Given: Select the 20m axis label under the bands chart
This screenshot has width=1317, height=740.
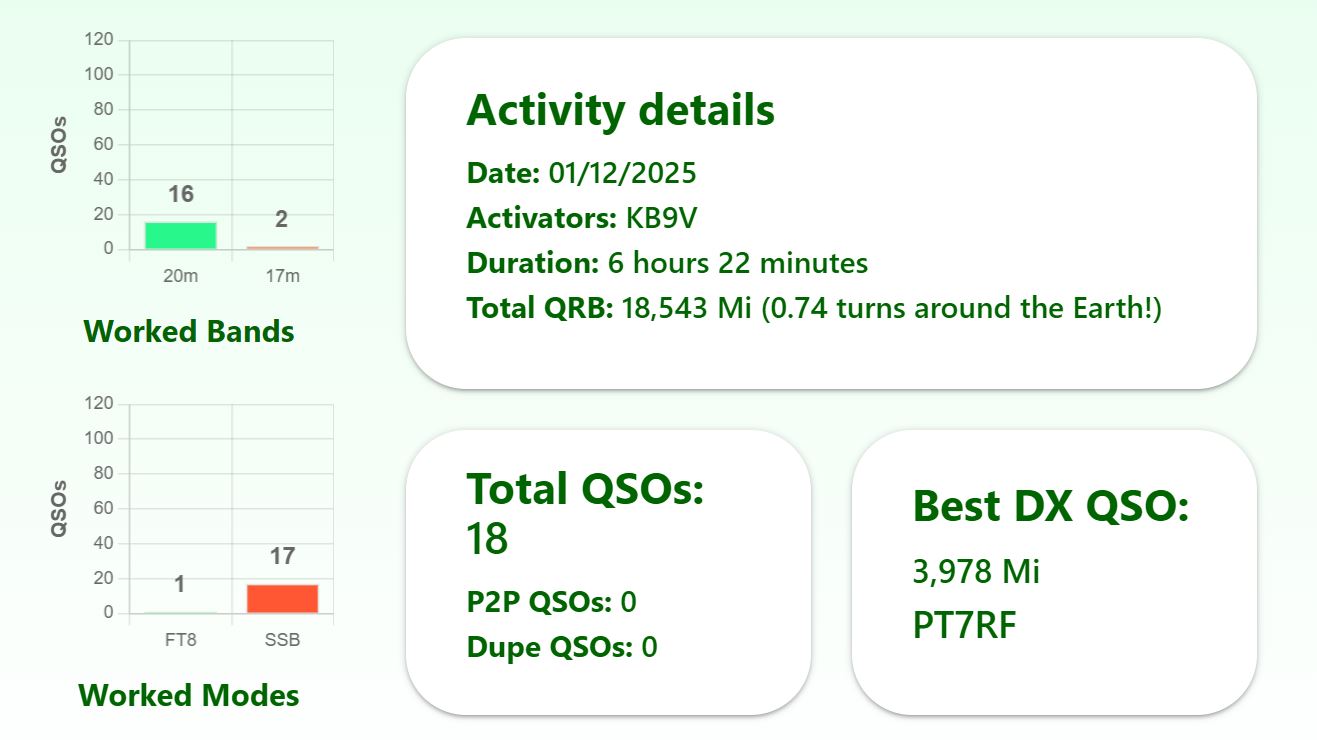Looking at the screenshot, I should (x=181, y=276).
